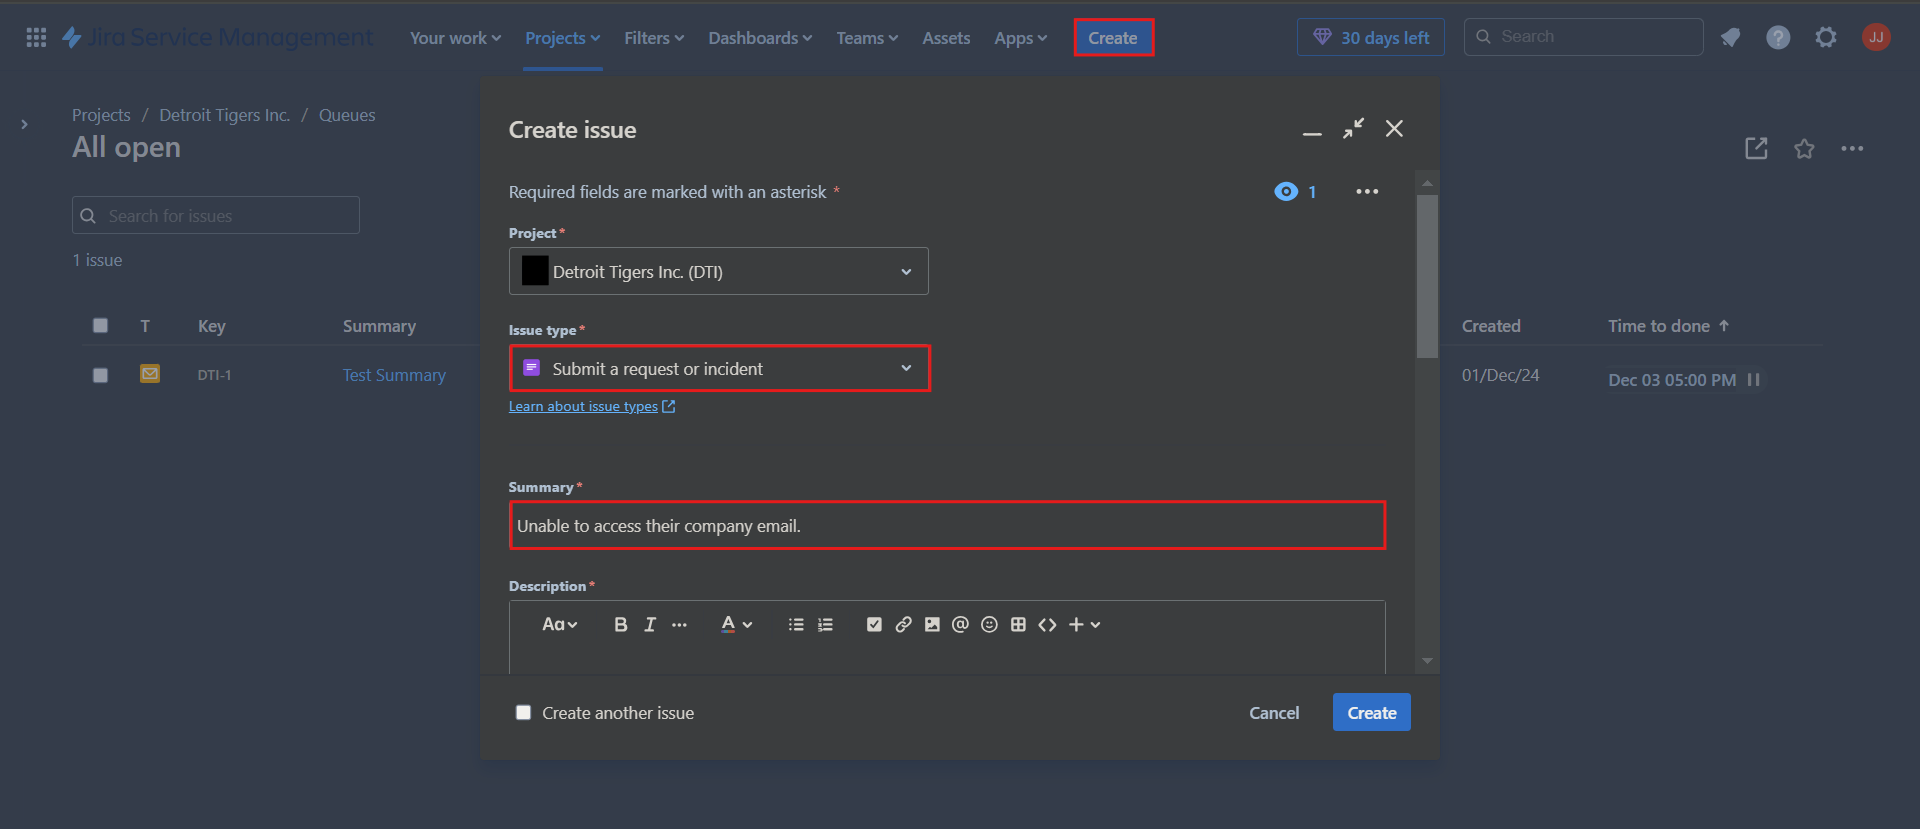The image size is (1920, 829).
Task: Open the Filters menu
Action: pyautogui.click(x=654, y=38)
